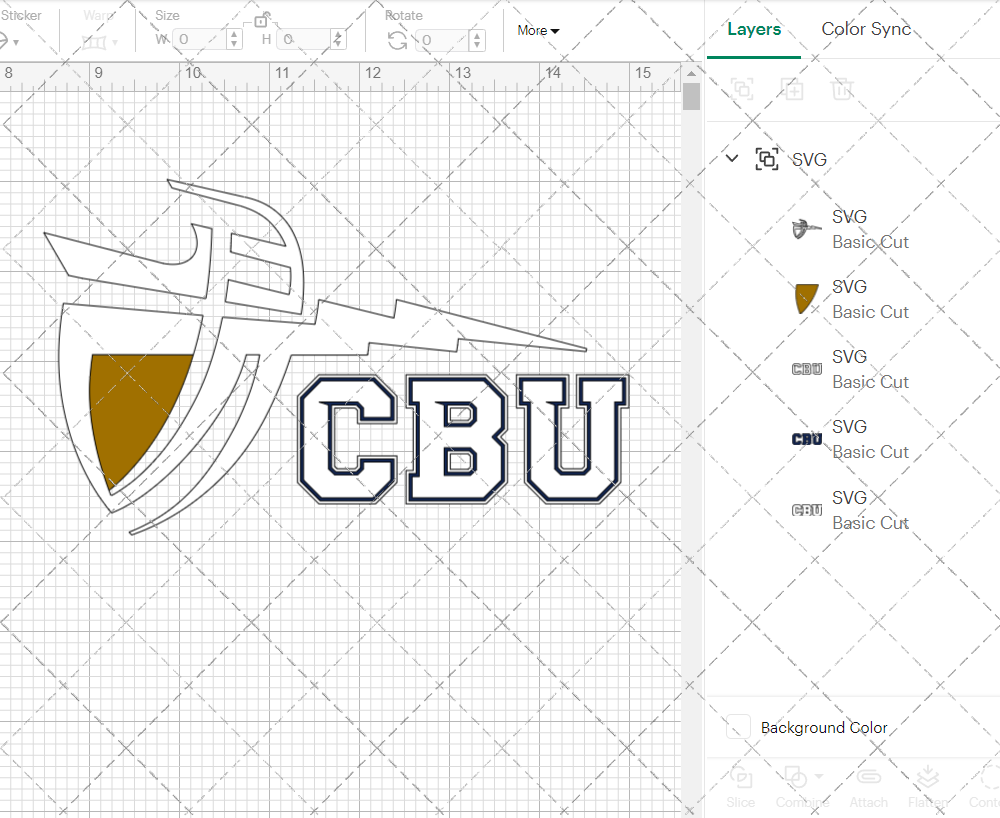Screen dimensions: 1000x818
Task: Click the Group layers icon
Action: 742,89
